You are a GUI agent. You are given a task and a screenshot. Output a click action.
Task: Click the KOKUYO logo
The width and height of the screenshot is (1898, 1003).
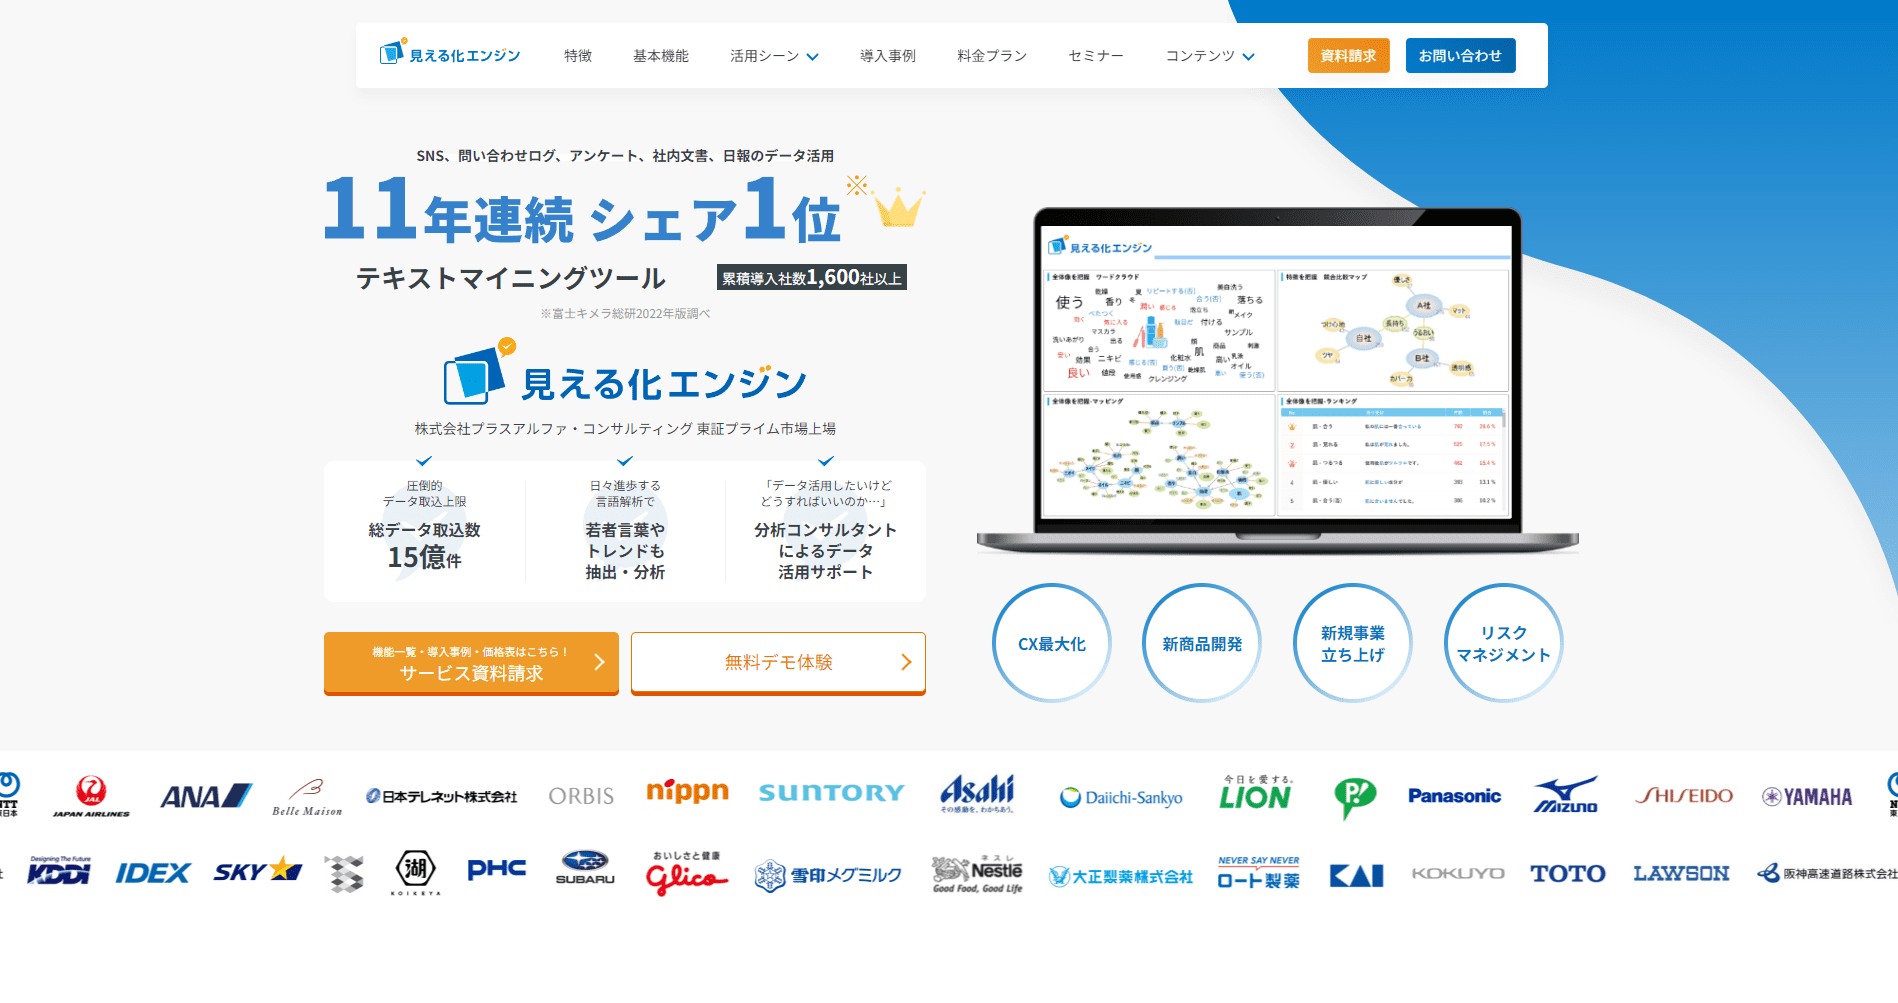tap(1458, 874)
